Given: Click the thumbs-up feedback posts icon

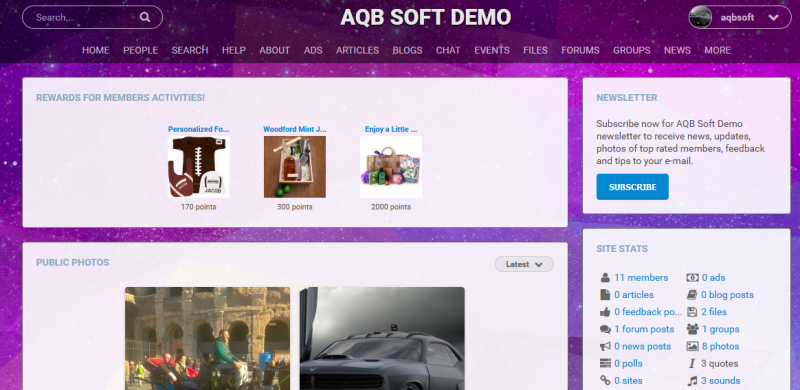Looking at the screenshot, I should [x=605, y=312].
